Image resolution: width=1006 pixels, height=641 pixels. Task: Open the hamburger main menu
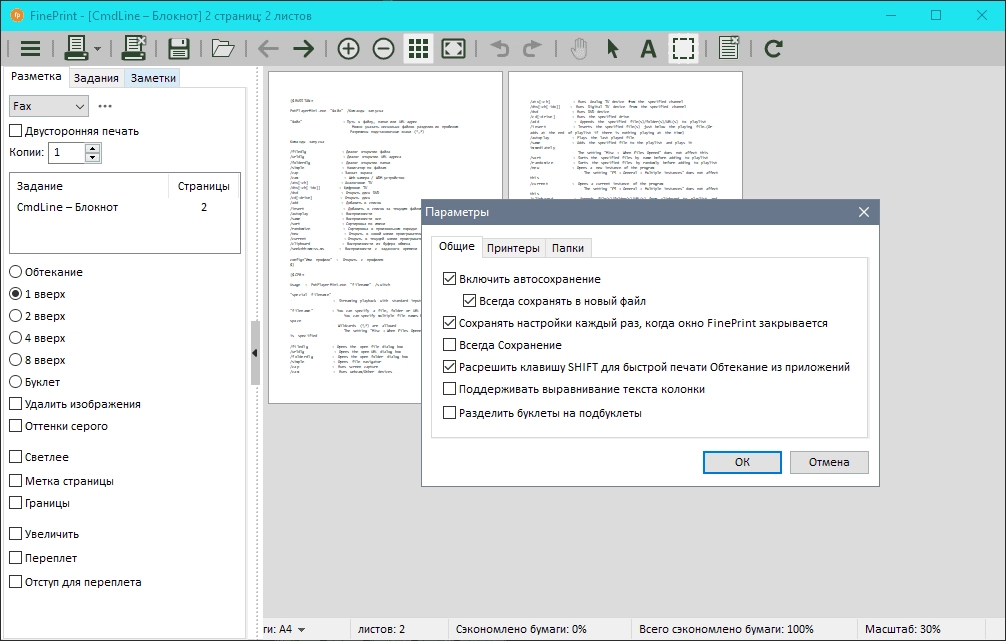30,49
